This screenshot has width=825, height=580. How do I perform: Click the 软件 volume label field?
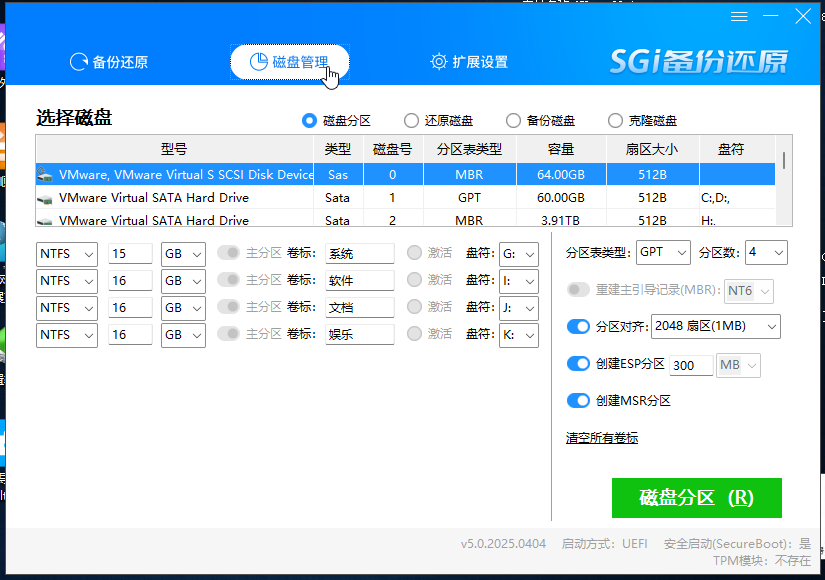(360, 281)
